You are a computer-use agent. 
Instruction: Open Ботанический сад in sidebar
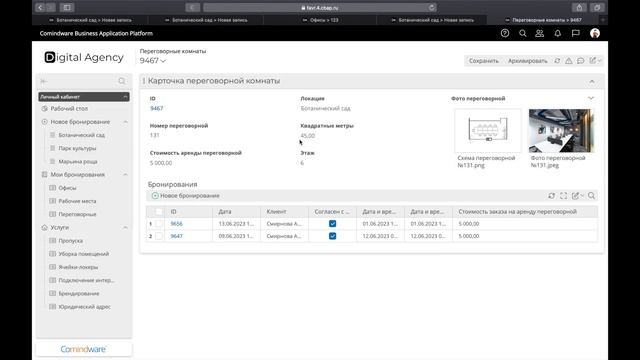tap(81, 135)
